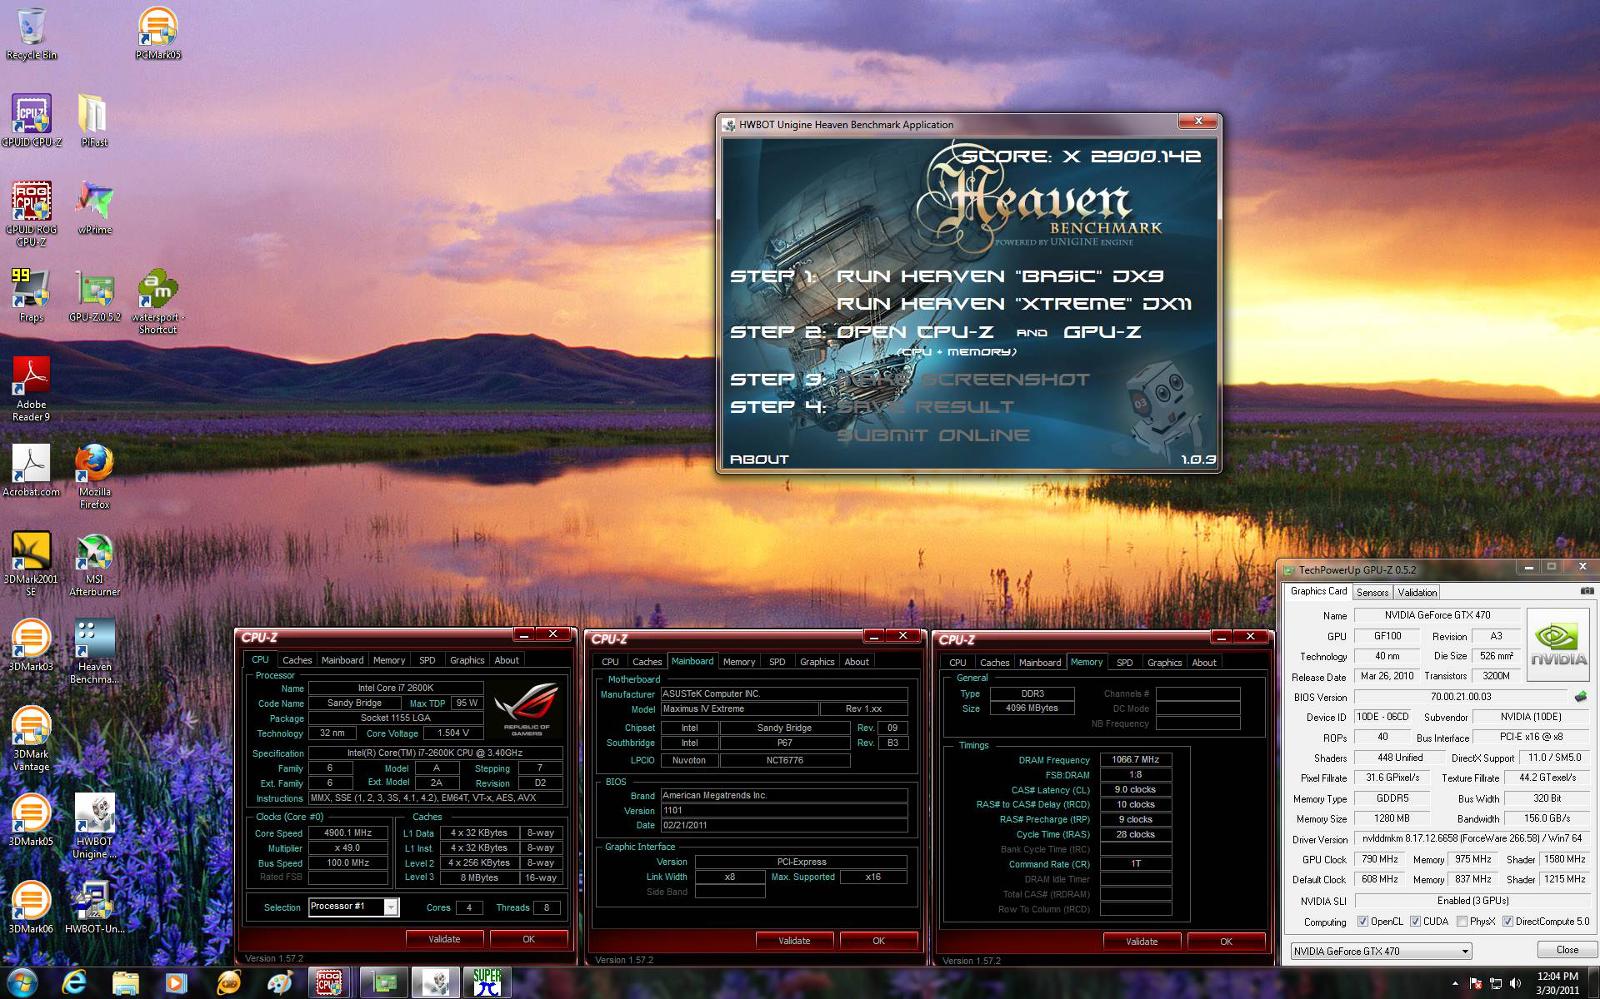Viewport: 1600px width, 999px height.
Task: Click the GPU-Z BIOS save chip icon
Action: point(1580,696)
